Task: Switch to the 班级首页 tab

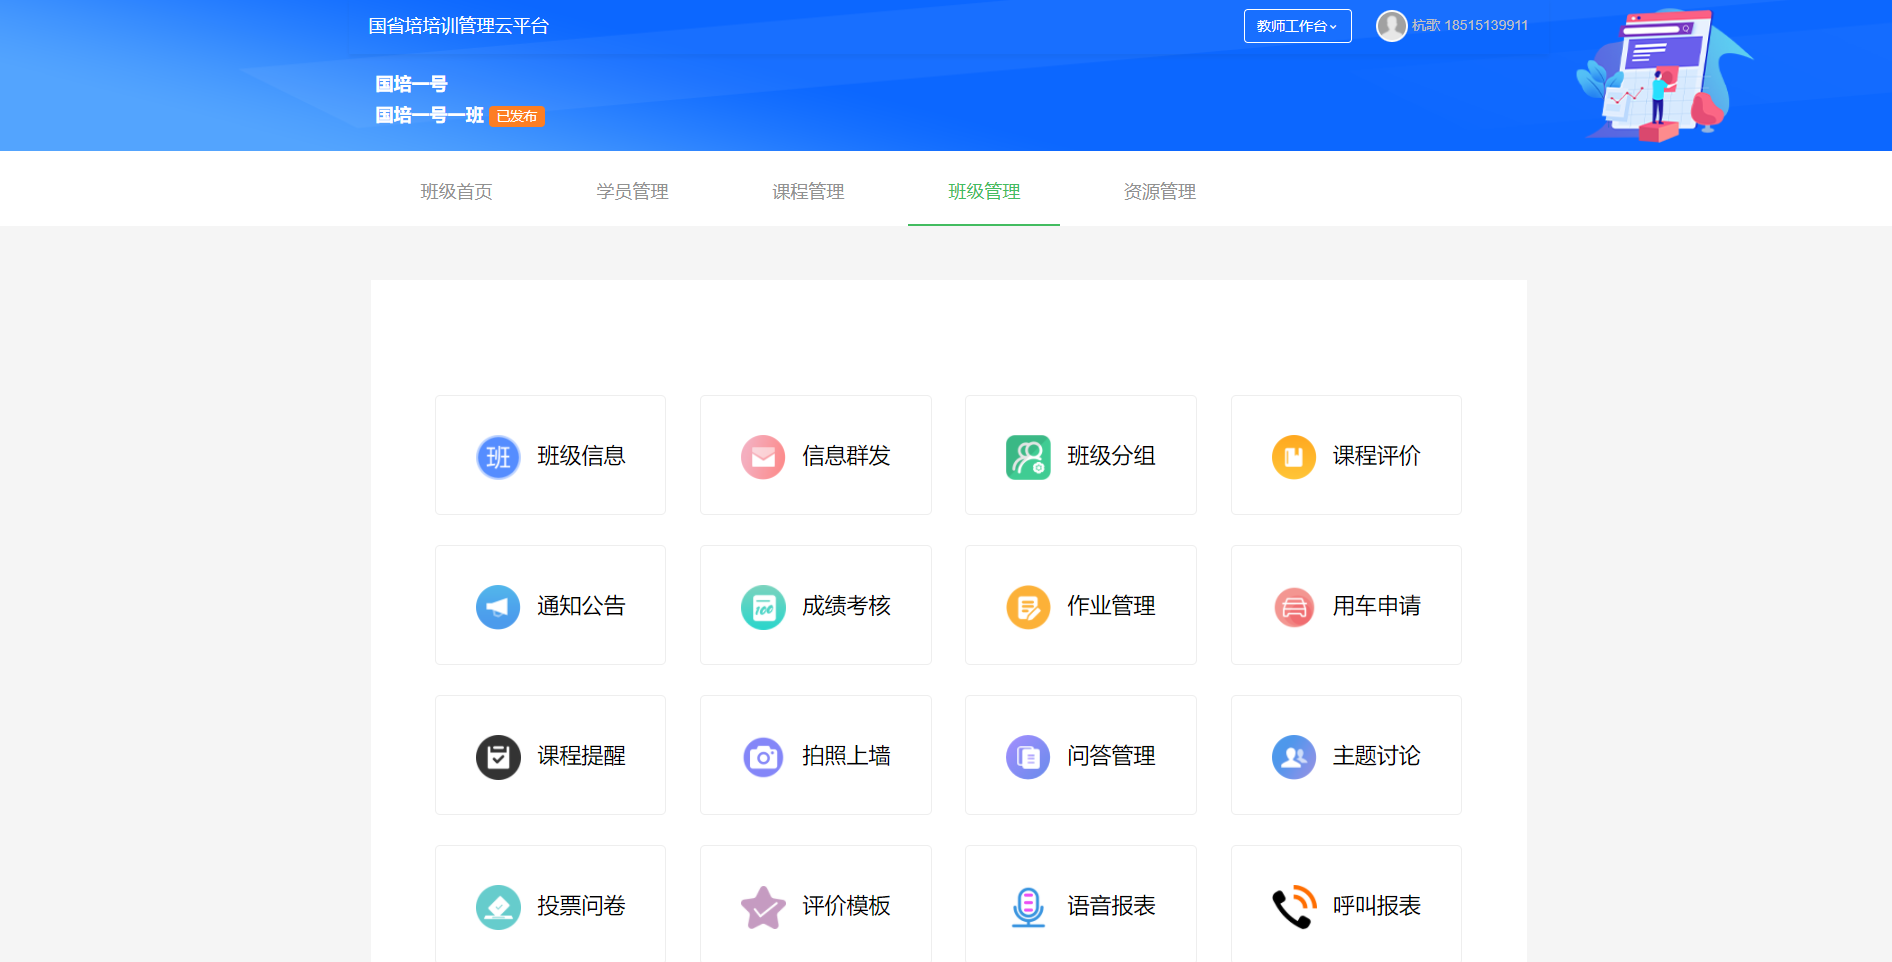Action: [x=456, y=191]
